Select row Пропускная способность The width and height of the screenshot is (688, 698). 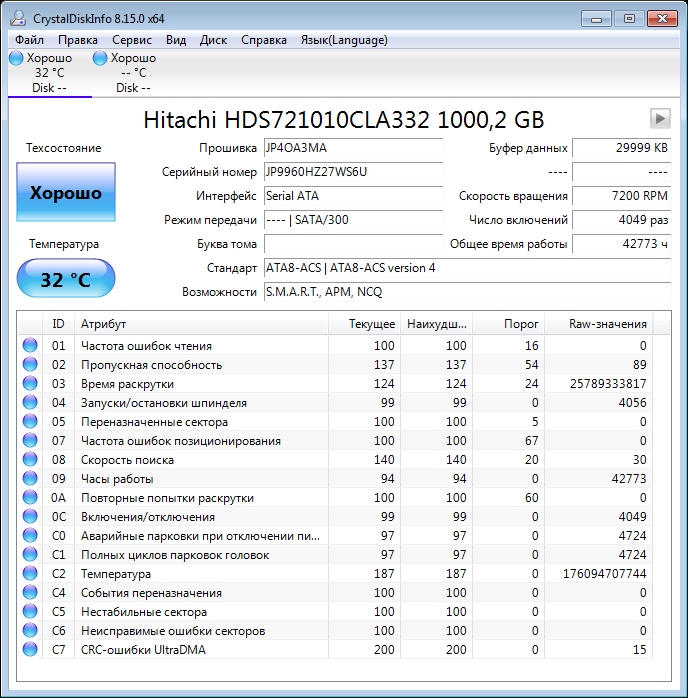336,365
